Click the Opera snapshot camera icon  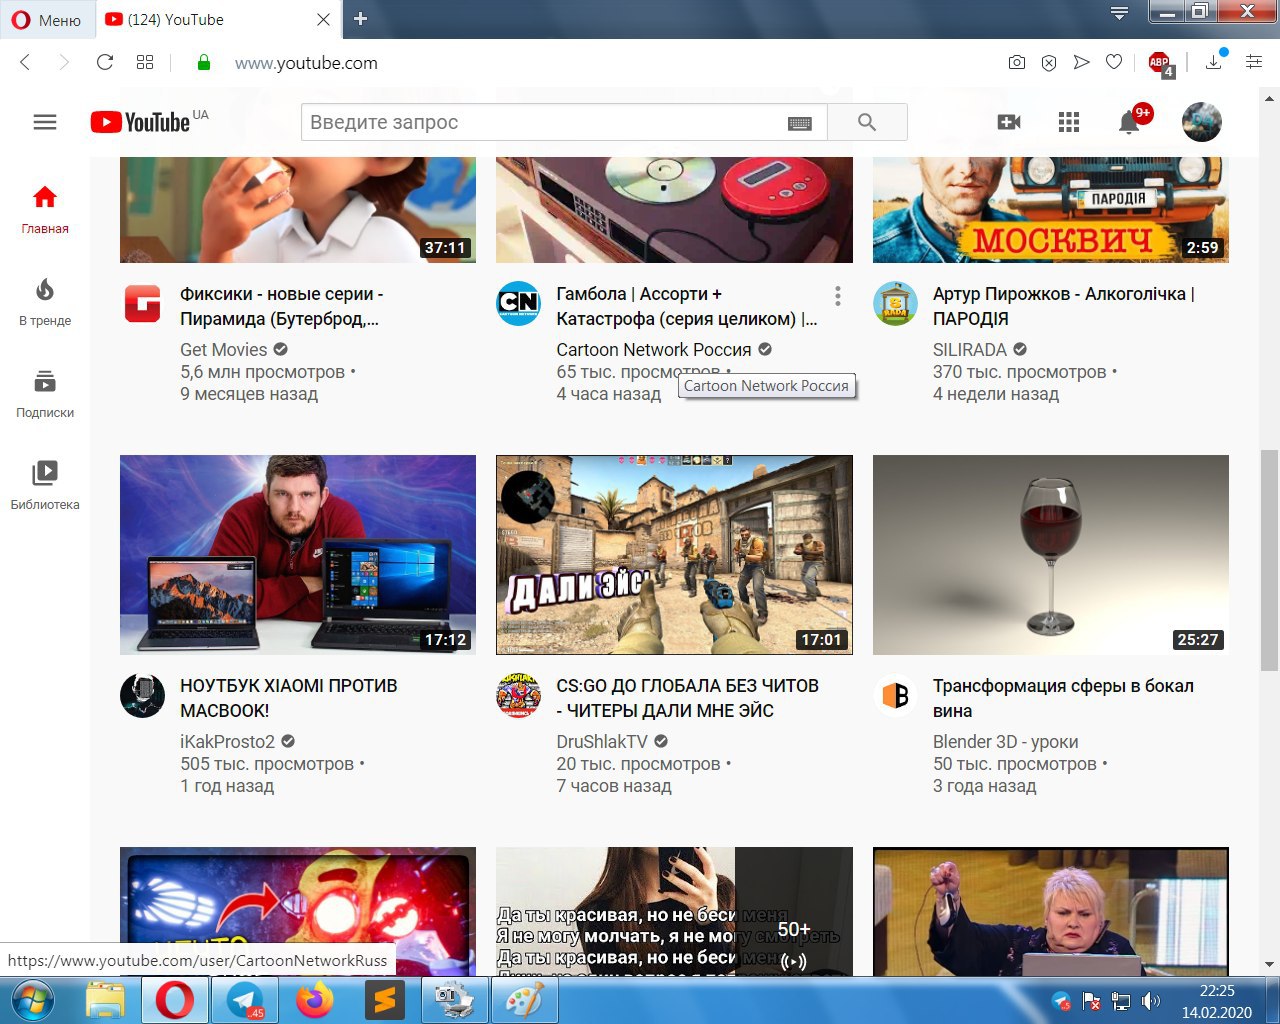click(1017, 62)
